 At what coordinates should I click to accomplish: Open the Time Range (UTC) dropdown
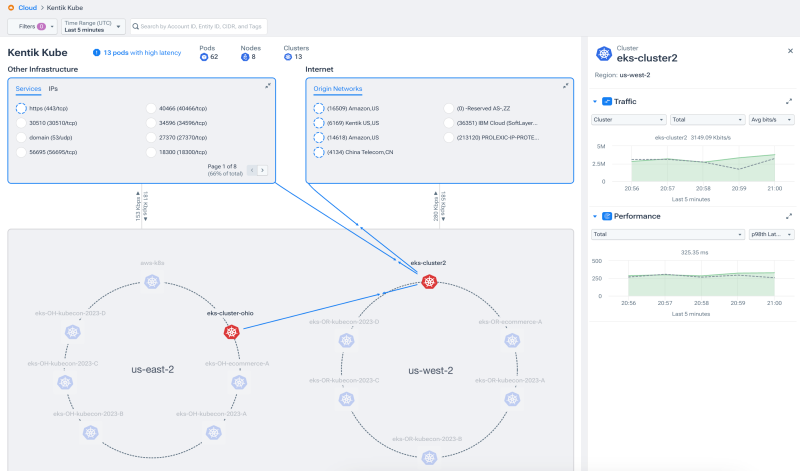tap(93, 27)
